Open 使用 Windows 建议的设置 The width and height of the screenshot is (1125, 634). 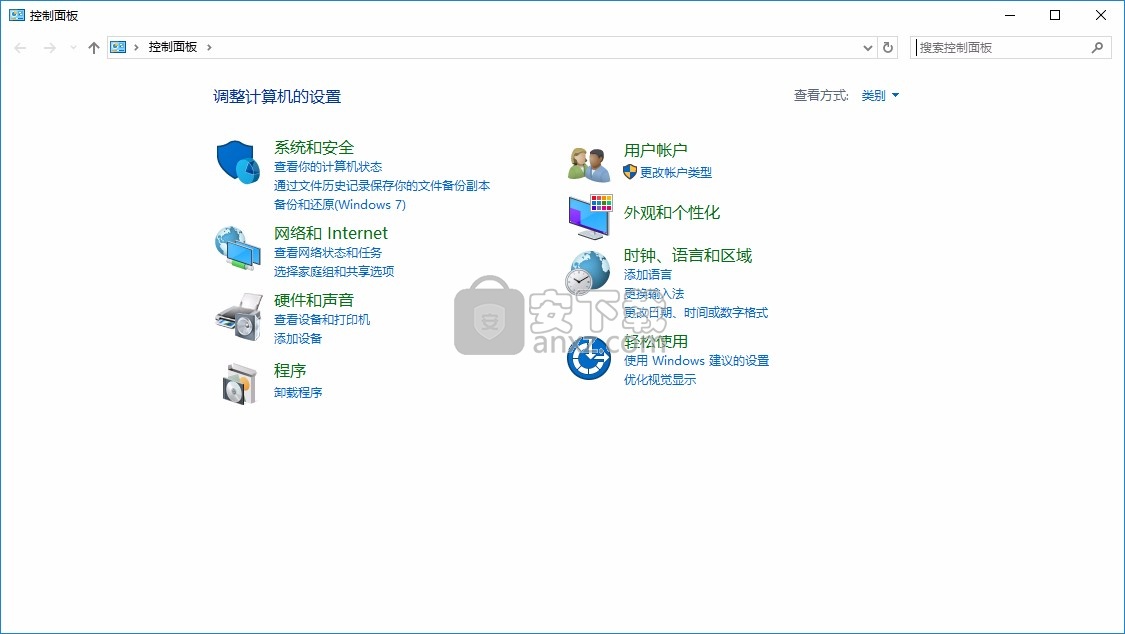tap(696, 360)
